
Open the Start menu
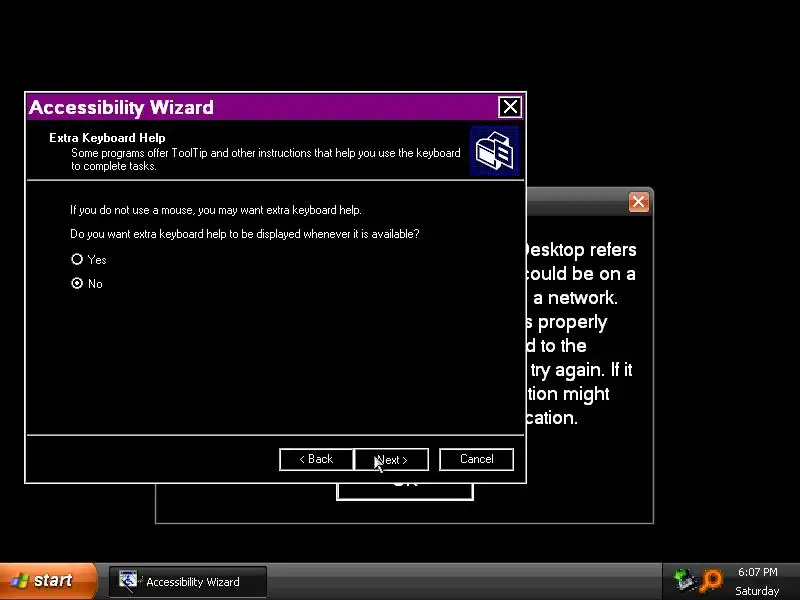tap(48, 581)
